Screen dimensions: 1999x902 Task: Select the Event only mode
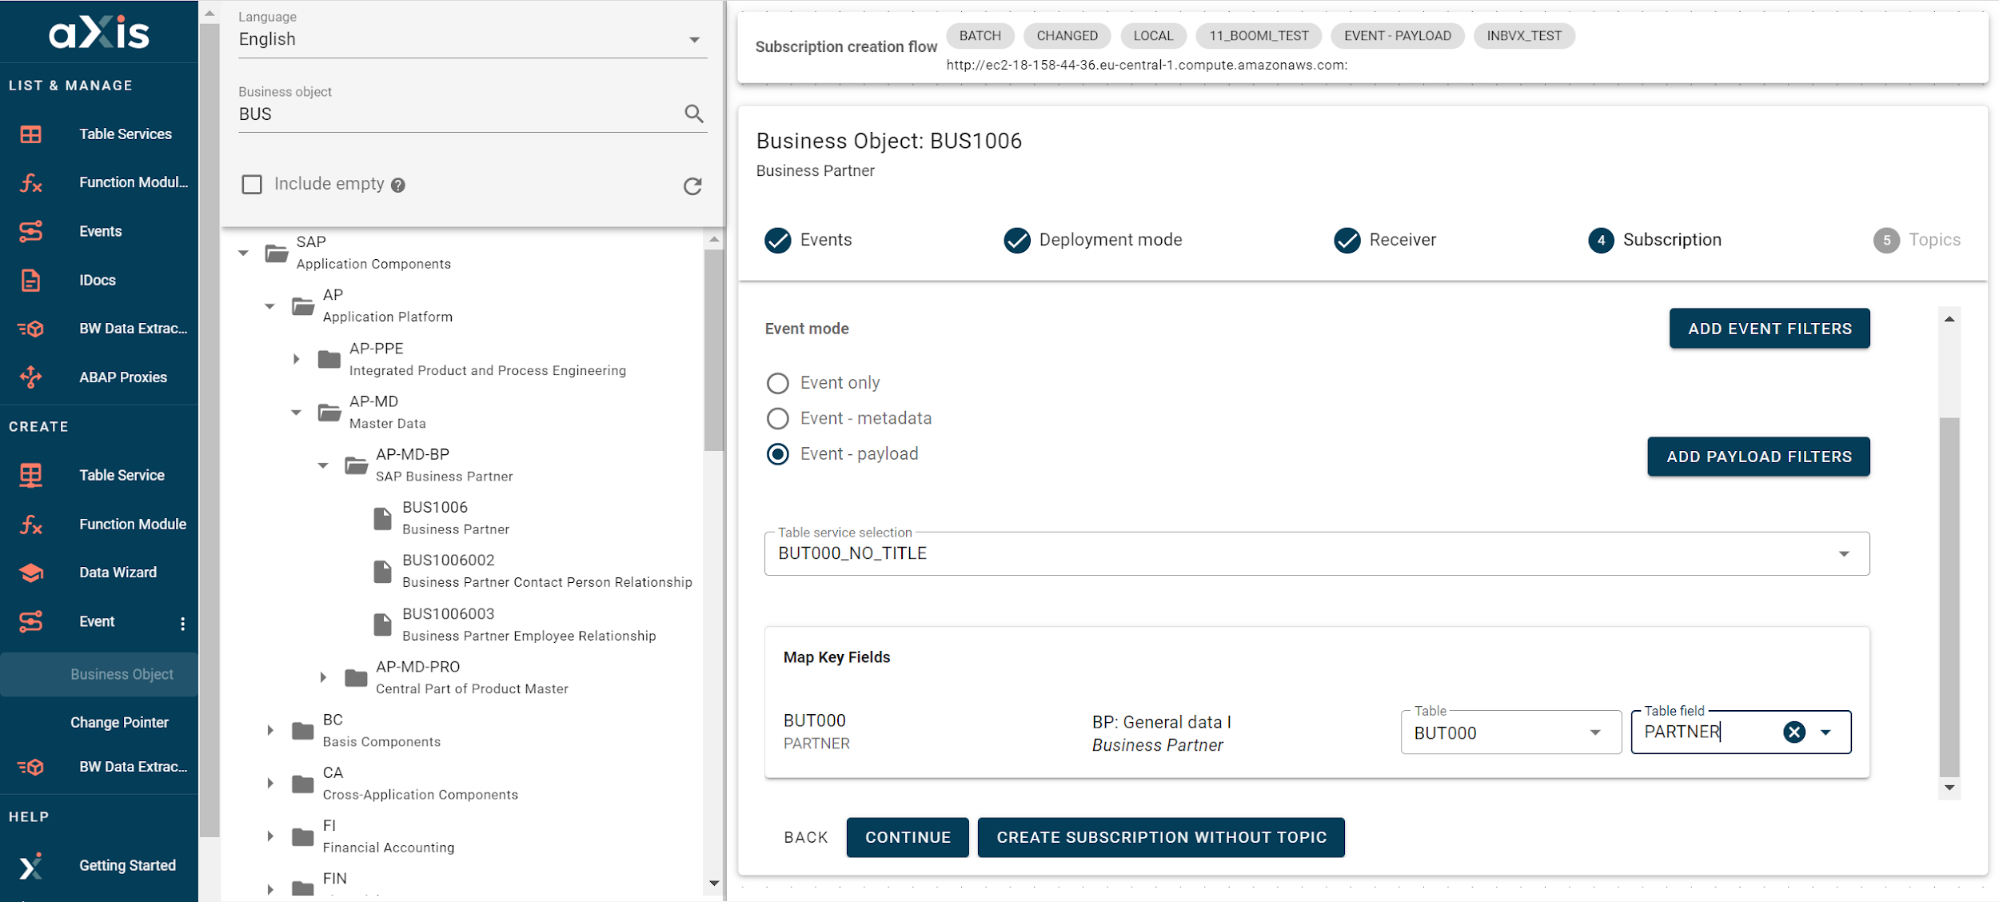[778, 382]
